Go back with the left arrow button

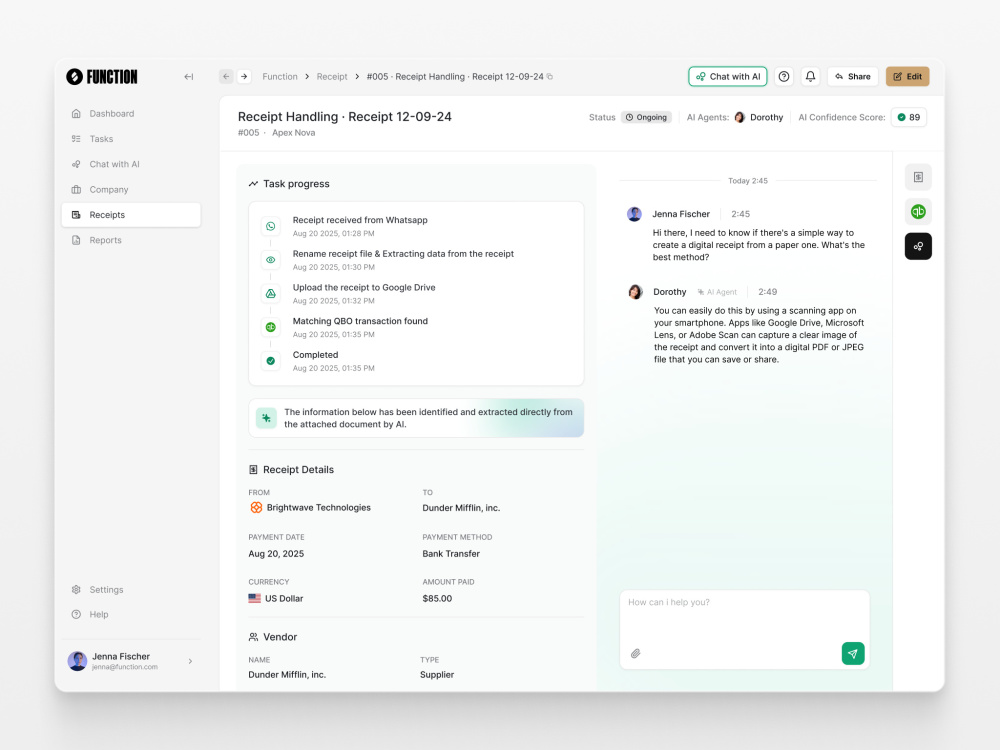226,77
